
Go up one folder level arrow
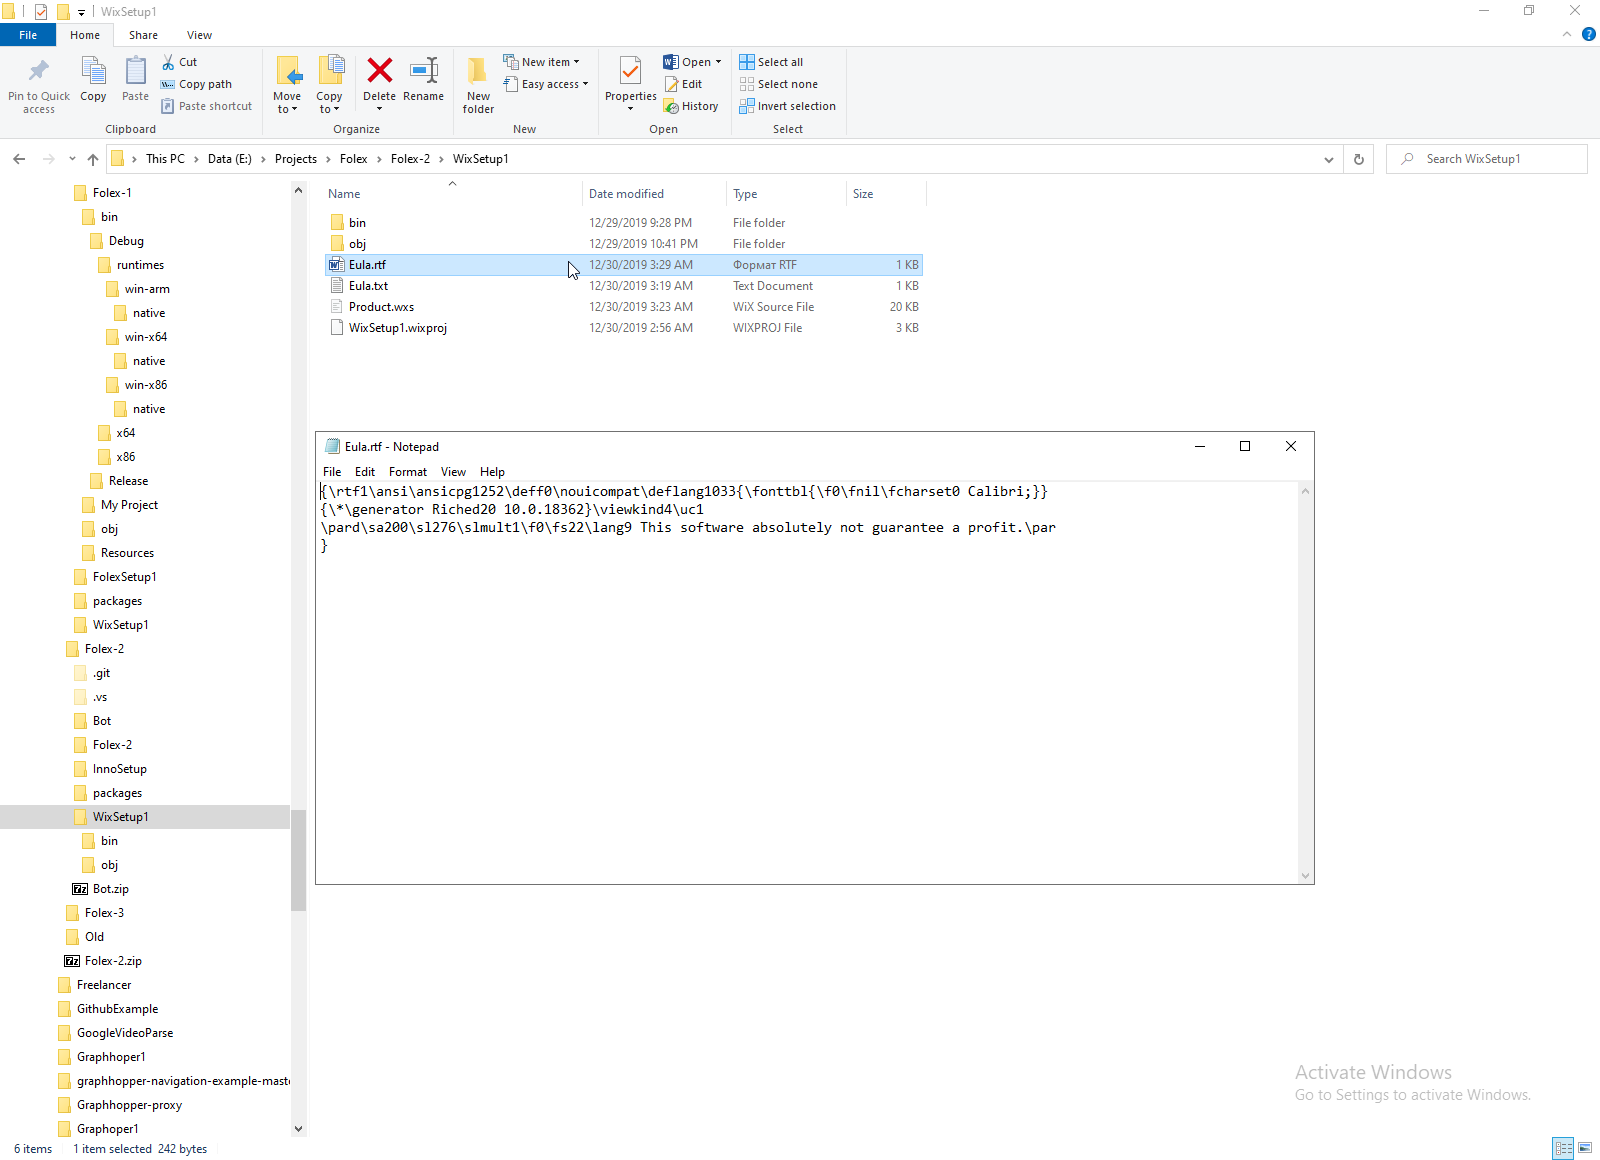(x=93, y=159)
